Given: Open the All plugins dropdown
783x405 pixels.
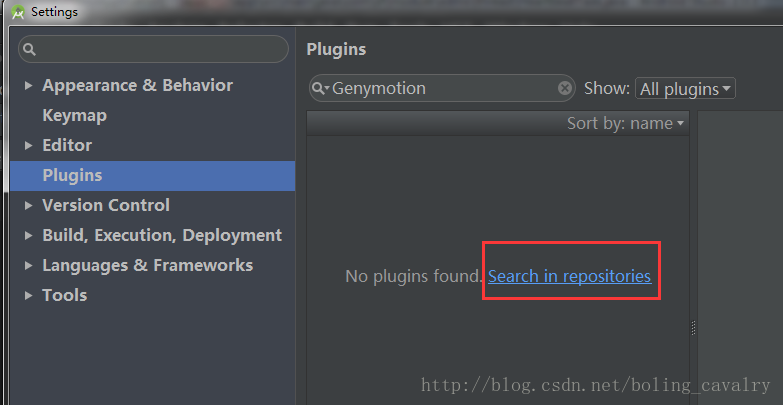Looking at the screenshot, I should [x=685, y=89].
